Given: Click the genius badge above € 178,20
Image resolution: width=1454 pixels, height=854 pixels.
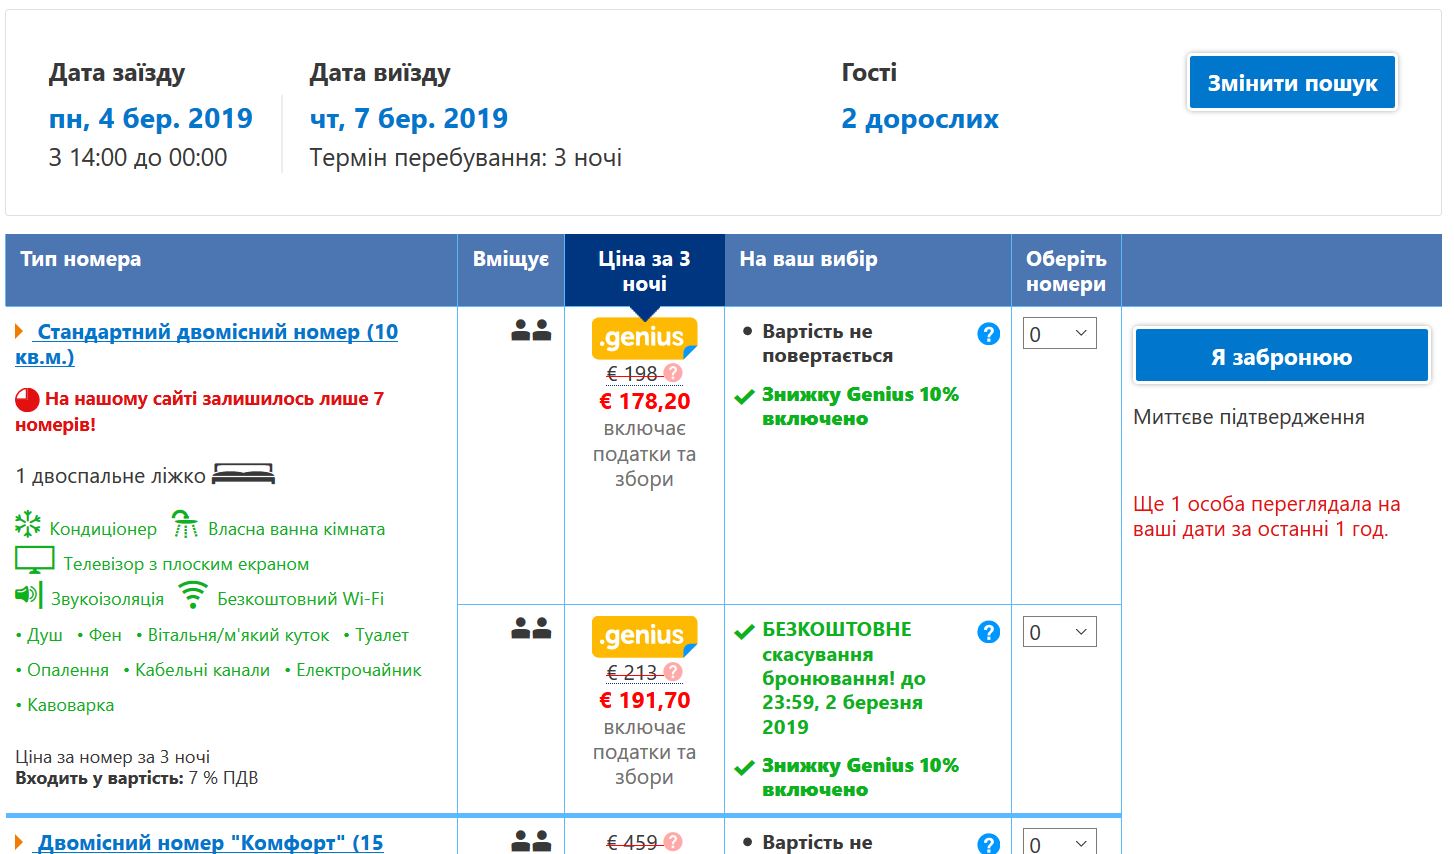Looking at the screenshot, I should [644, 338].
